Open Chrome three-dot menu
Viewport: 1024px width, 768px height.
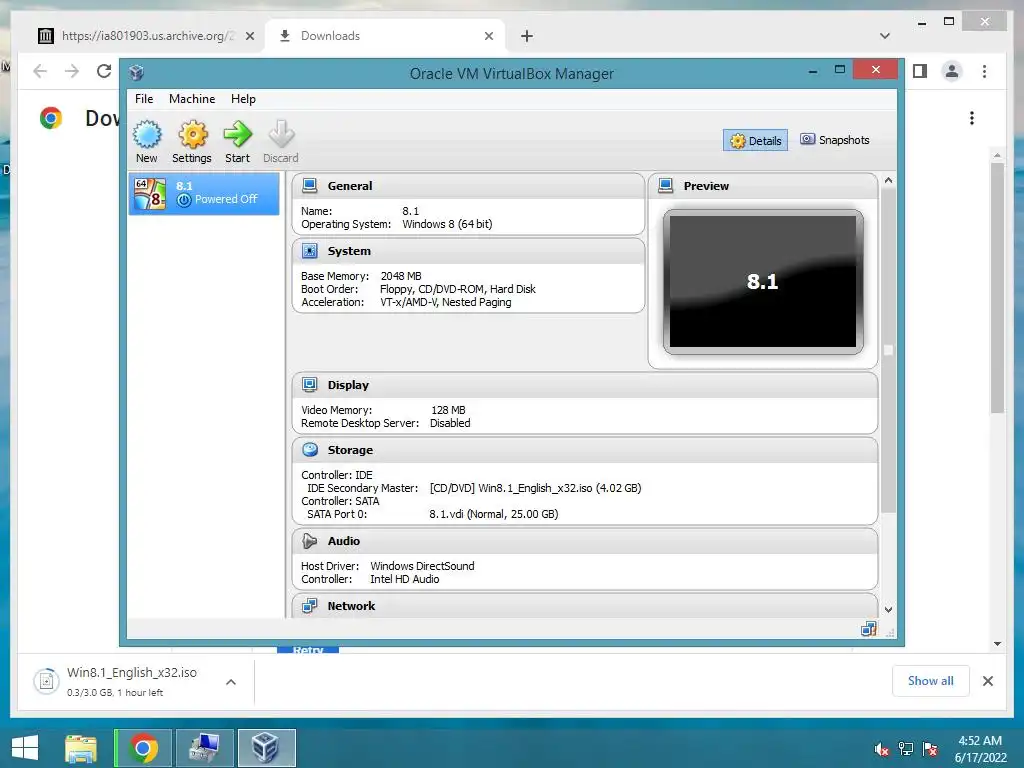click(984, 71)
